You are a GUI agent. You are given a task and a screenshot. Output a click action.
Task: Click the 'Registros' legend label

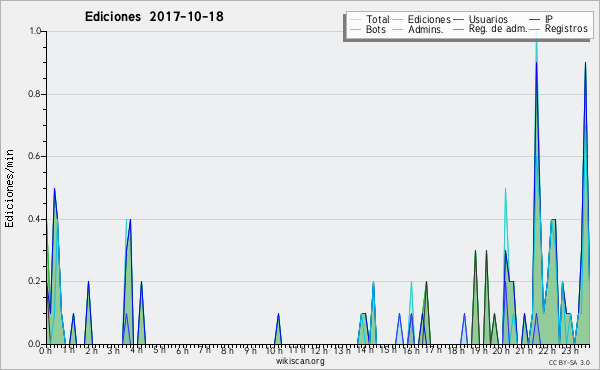click(x=566, y=29)
